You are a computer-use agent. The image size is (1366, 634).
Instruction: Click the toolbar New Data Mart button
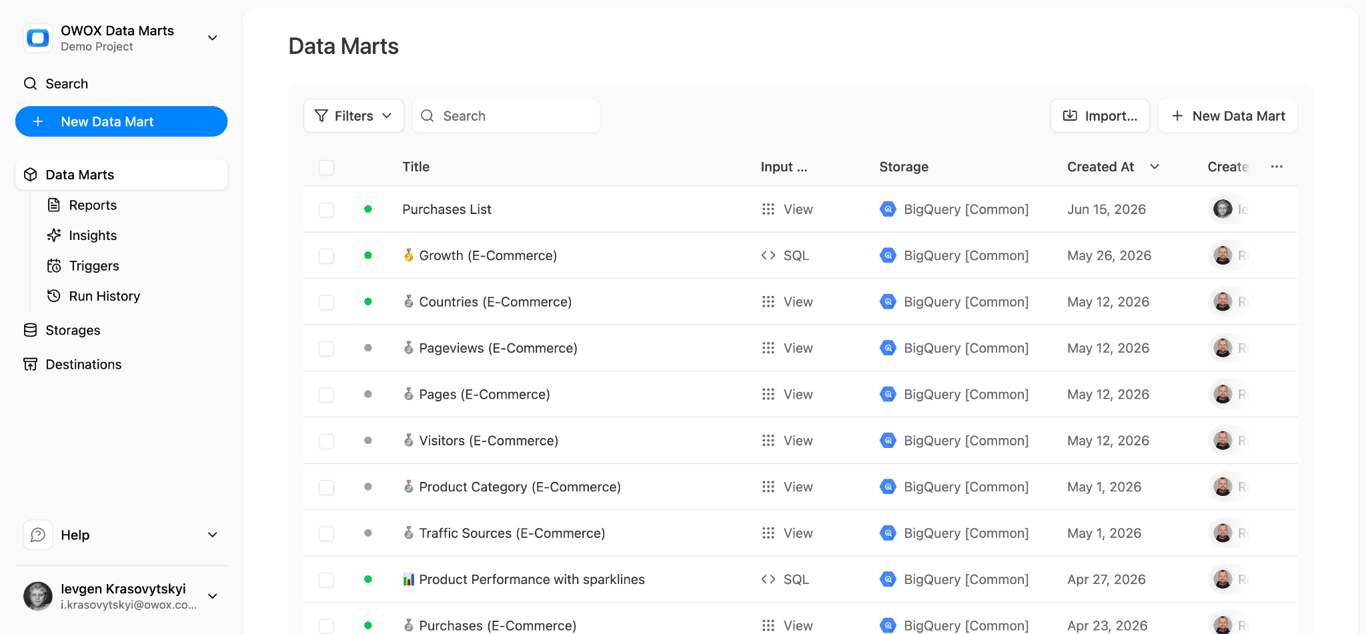coord(1228,116)
